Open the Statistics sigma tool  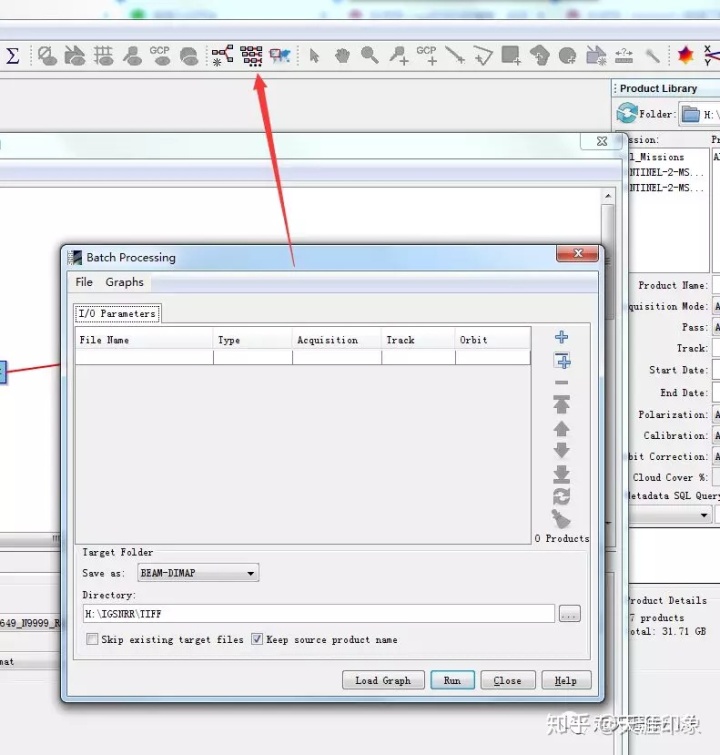click(x=13, y=56)
